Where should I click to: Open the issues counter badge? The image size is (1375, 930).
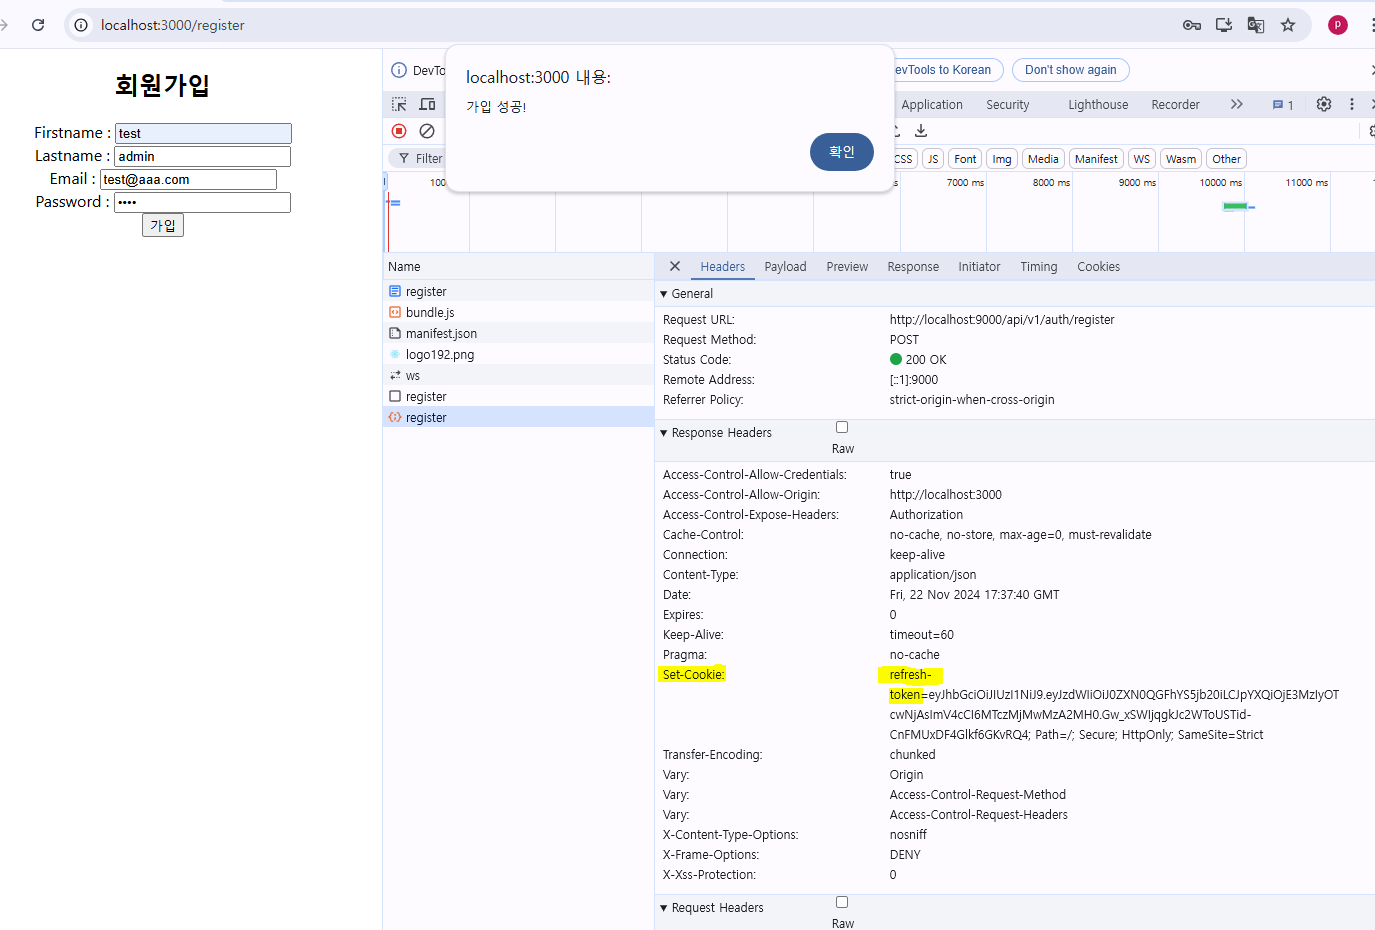[x=1283, y=105]
